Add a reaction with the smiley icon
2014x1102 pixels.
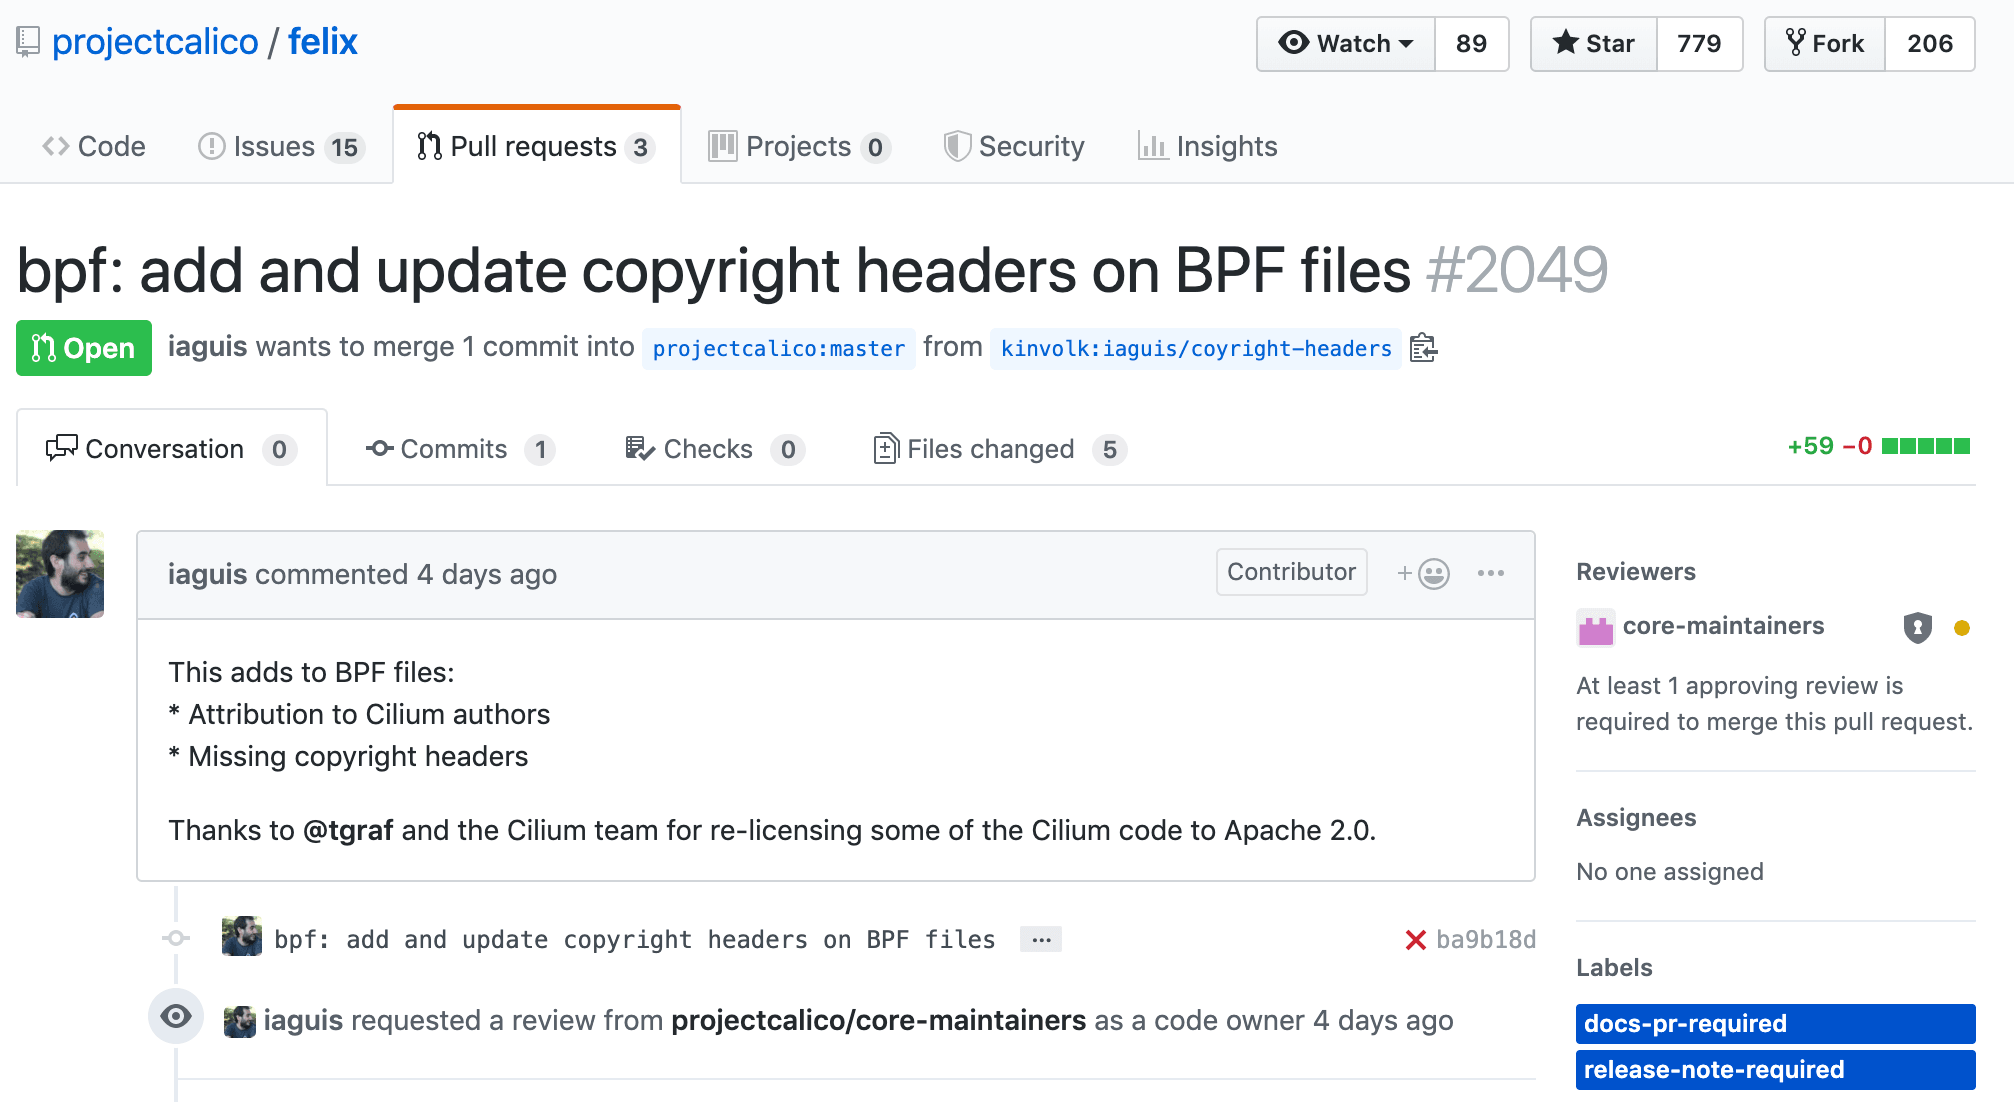click(1423, 573)
